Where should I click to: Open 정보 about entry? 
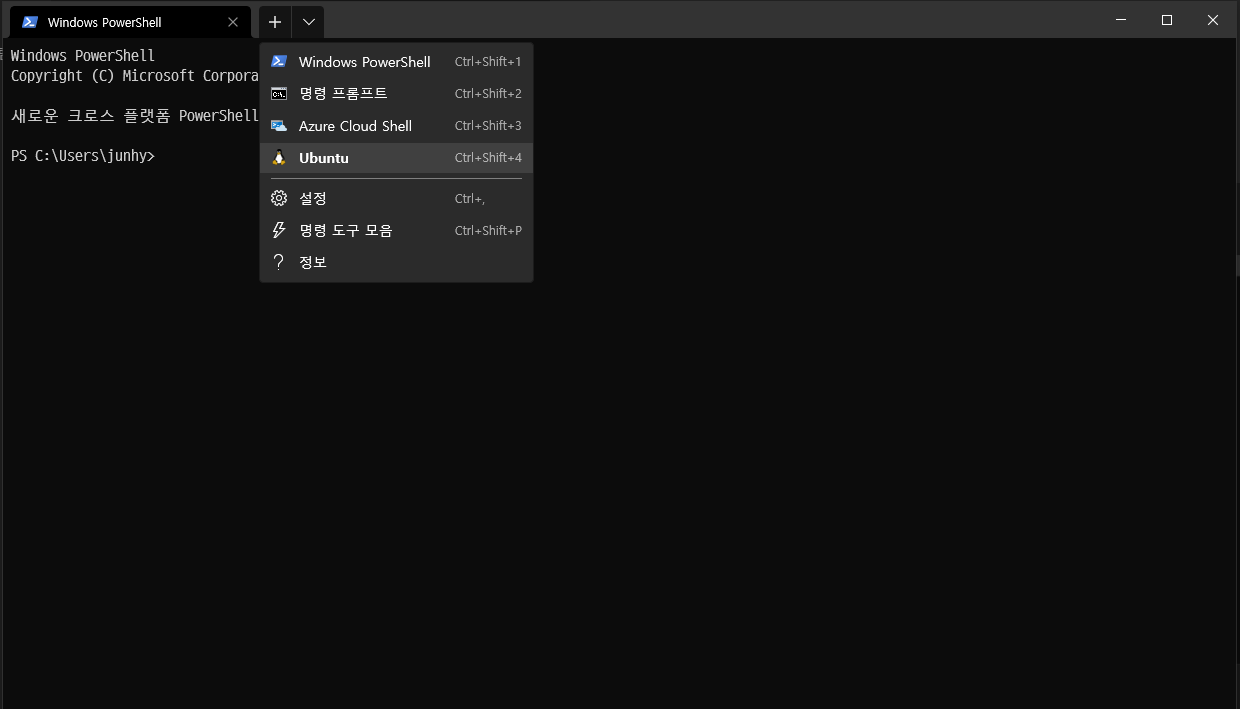pyautogui.click(x=396, y=262)
